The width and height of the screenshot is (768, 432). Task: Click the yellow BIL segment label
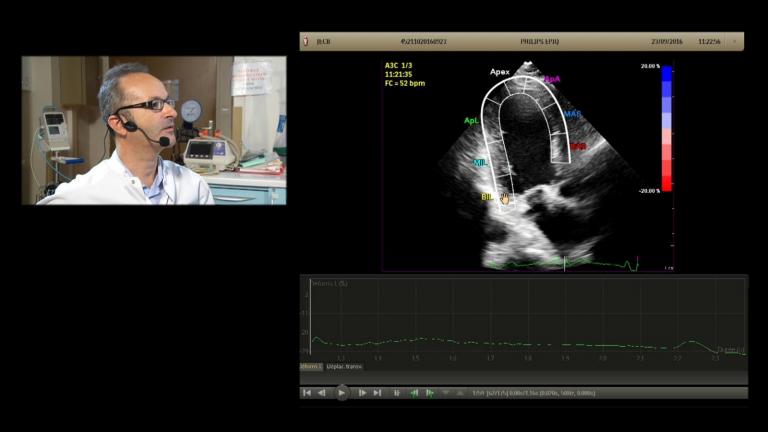(x=487, y=197)
